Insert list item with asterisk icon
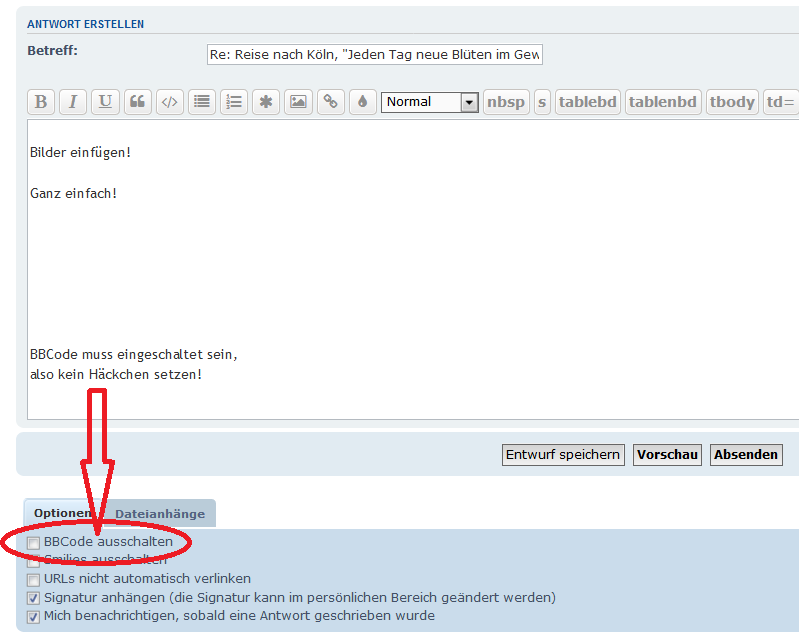Screen dimensions: 799x637 pyautogui.click(x=265, y=102)
